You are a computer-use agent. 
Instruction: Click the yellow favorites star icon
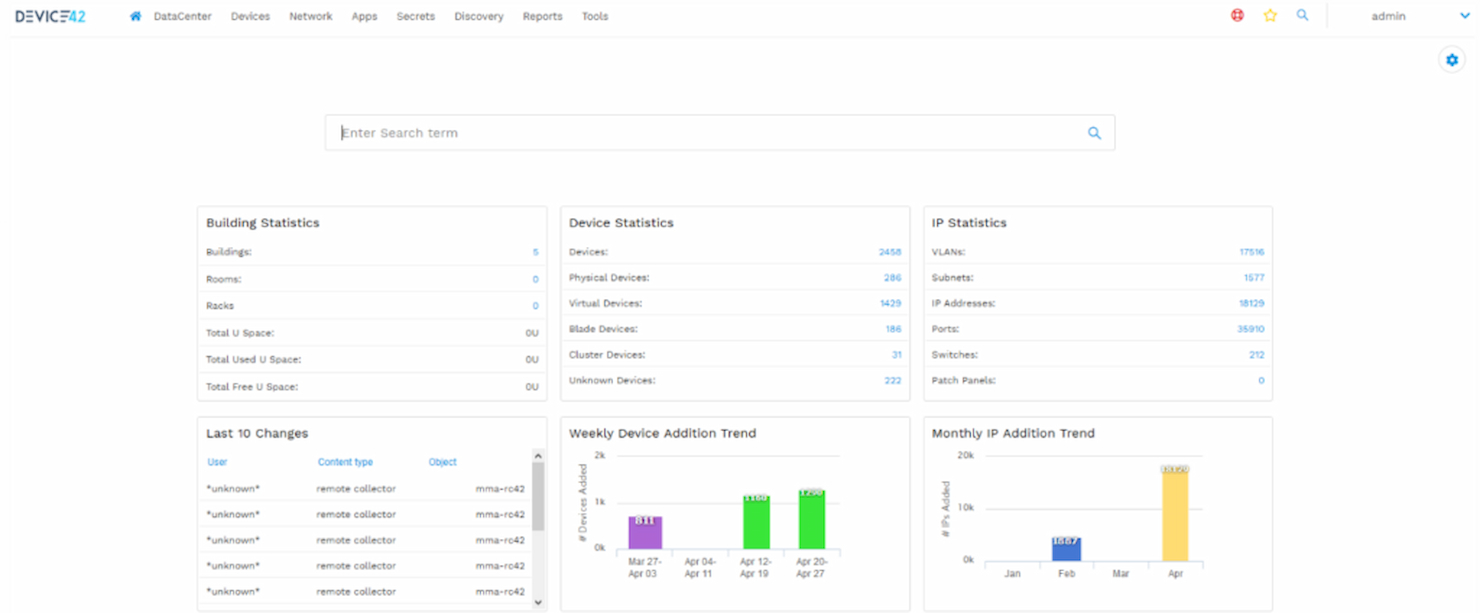click(1270, 16)
